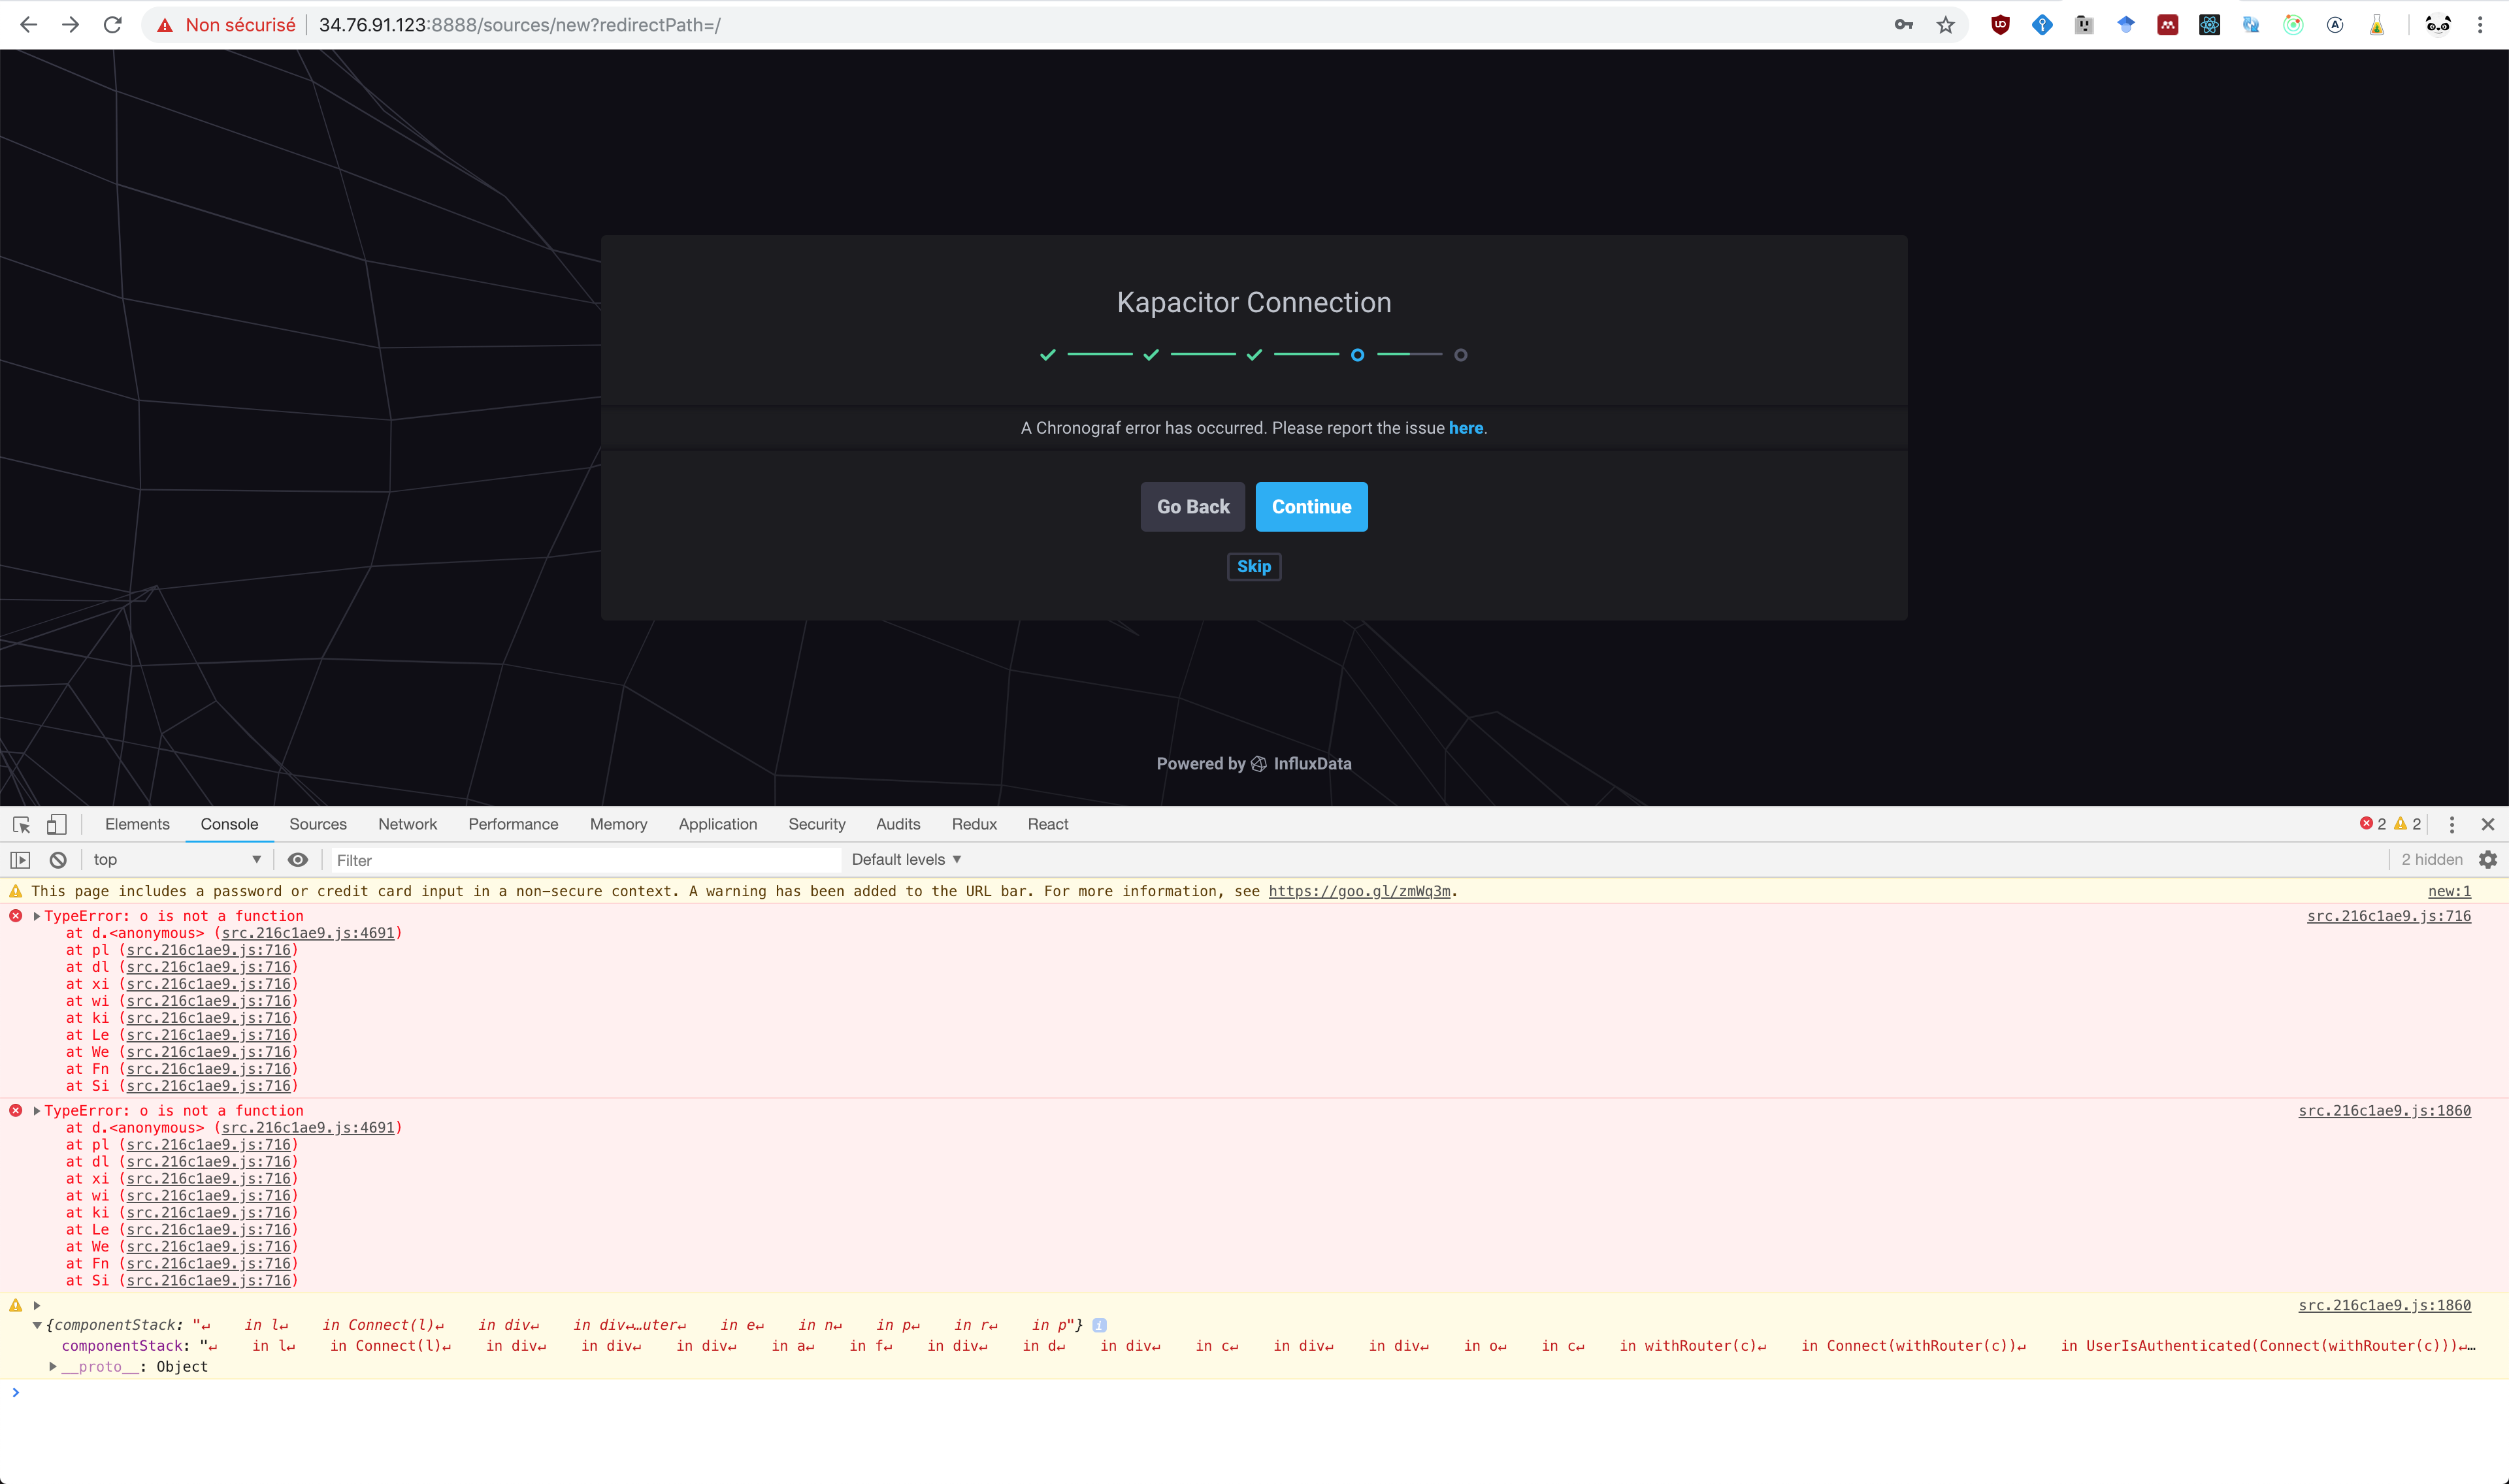Viewport: 2509px width, 1484px height.
Task: Click the Continue button
Action: pyautogui.click(x=1311, y=506)
